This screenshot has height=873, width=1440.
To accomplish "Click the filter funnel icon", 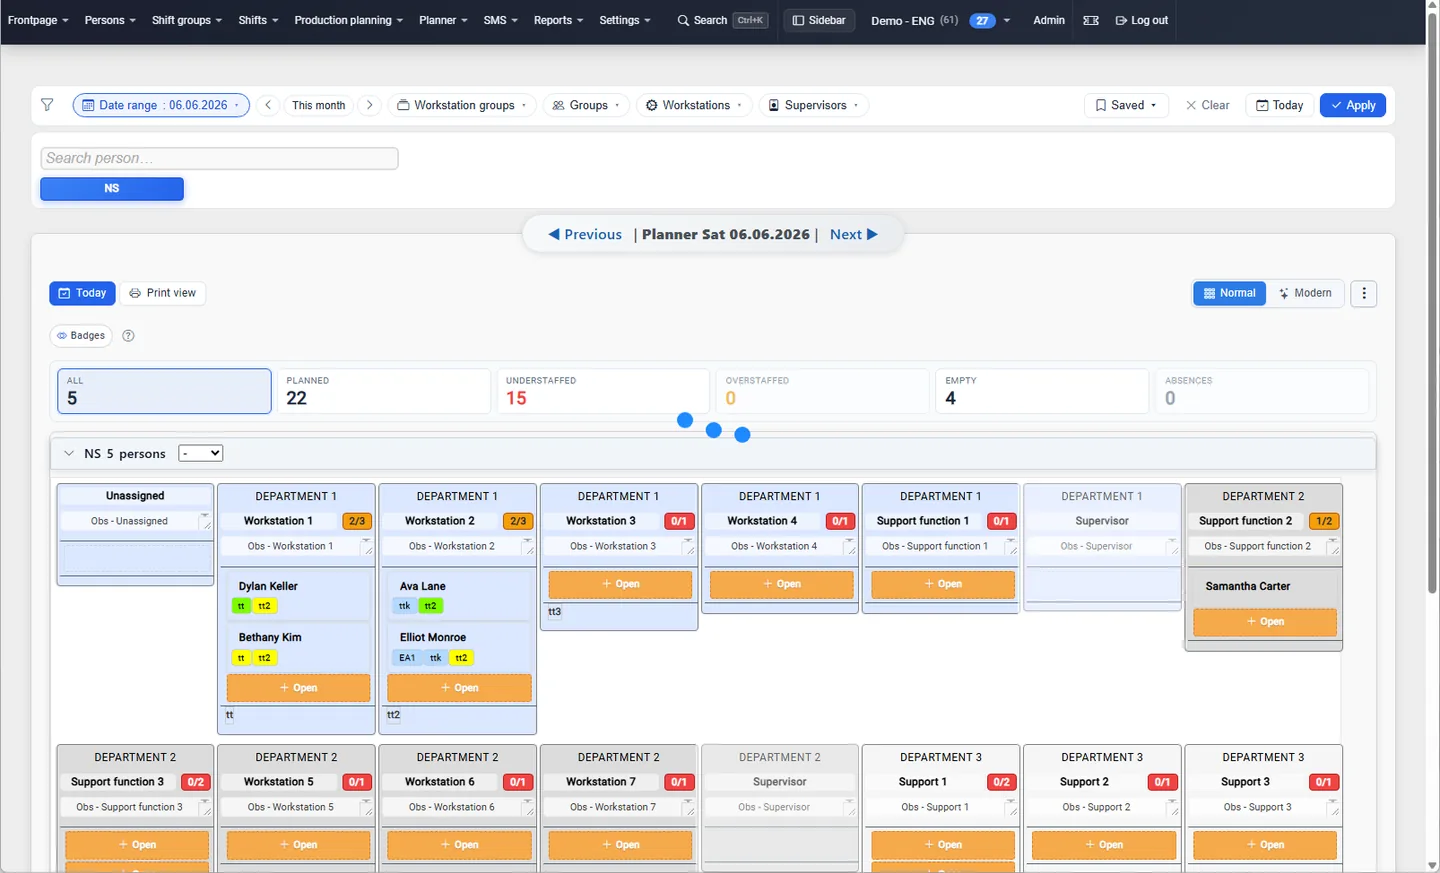I will (x=47, y=105).
